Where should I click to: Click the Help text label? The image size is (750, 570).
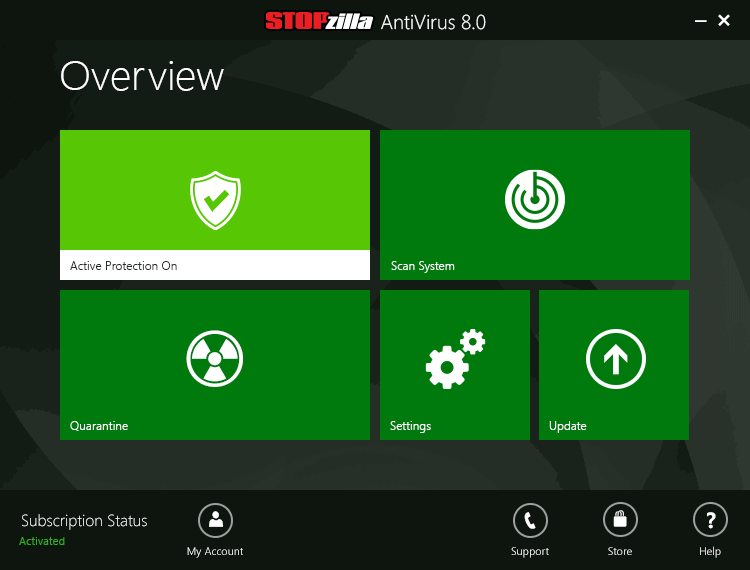[710, 551]
